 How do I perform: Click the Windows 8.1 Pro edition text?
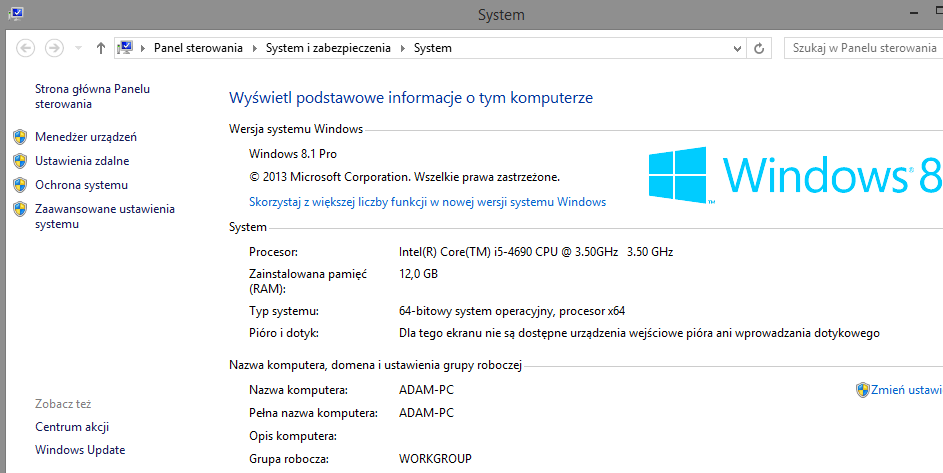[293, 154]
